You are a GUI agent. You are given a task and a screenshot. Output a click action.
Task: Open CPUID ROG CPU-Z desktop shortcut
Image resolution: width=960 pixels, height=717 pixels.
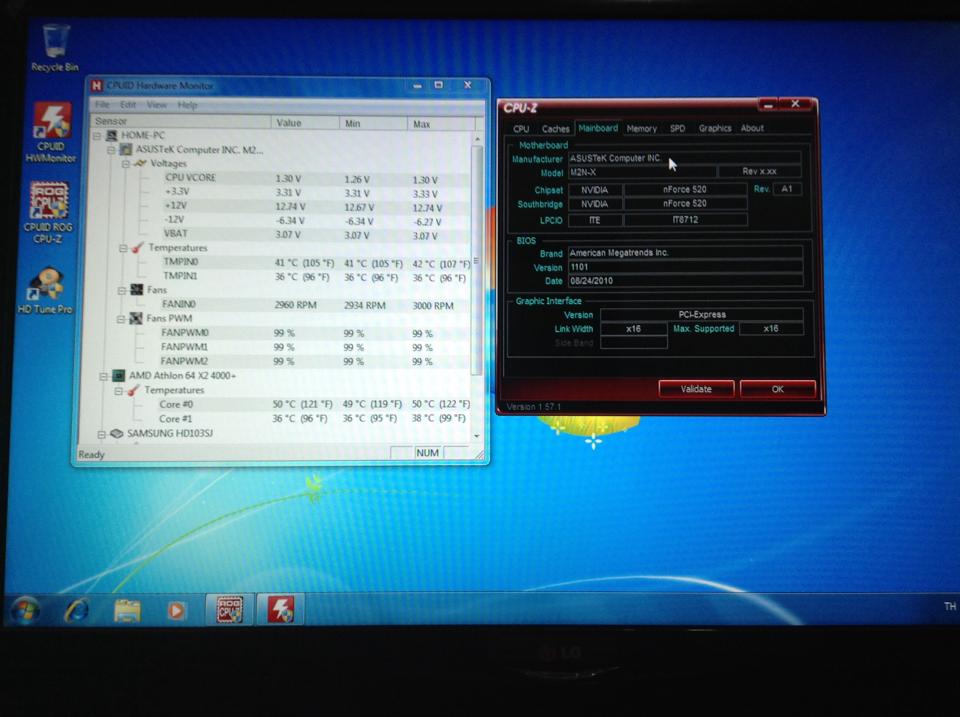point(48,212)
